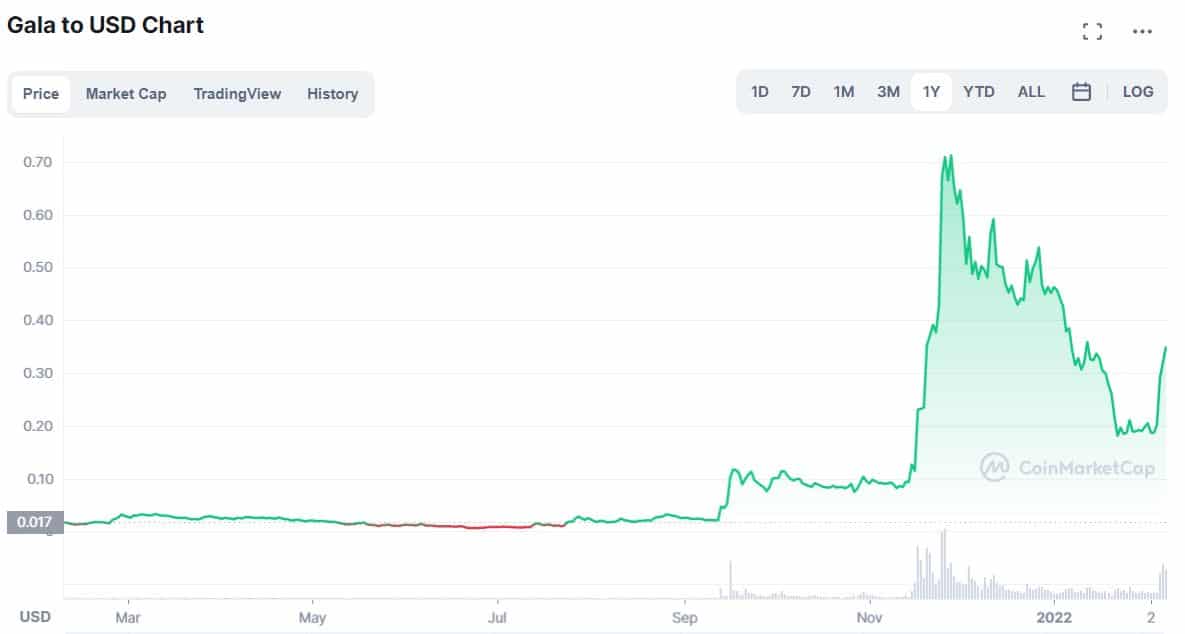Go to the History tab
The height and width of the screenshot is (634, 1185).
333,94
